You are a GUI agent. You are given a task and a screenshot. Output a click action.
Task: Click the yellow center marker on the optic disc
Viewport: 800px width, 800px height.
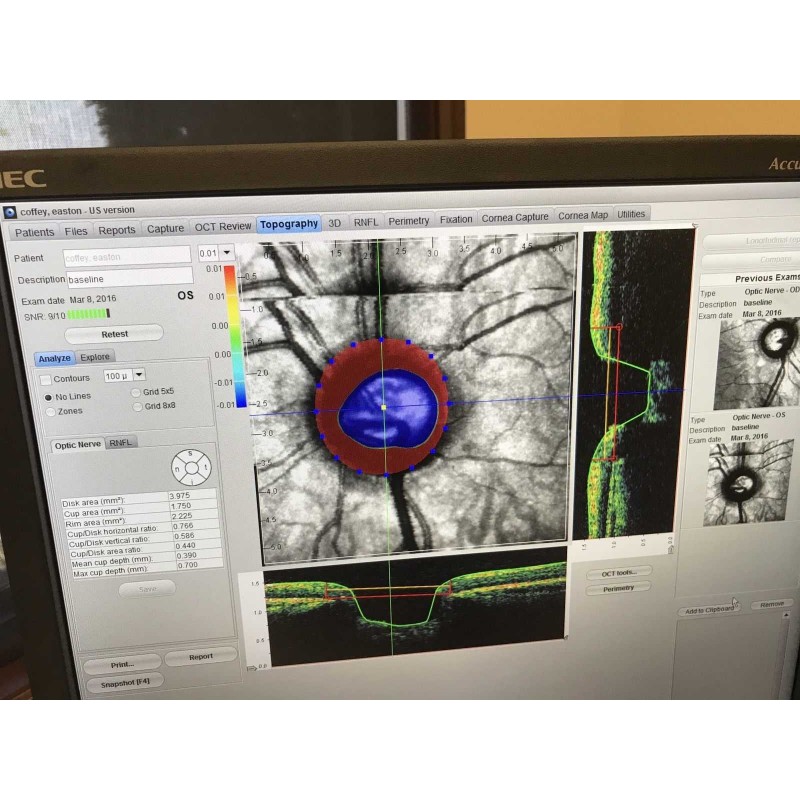click(384, 407)
